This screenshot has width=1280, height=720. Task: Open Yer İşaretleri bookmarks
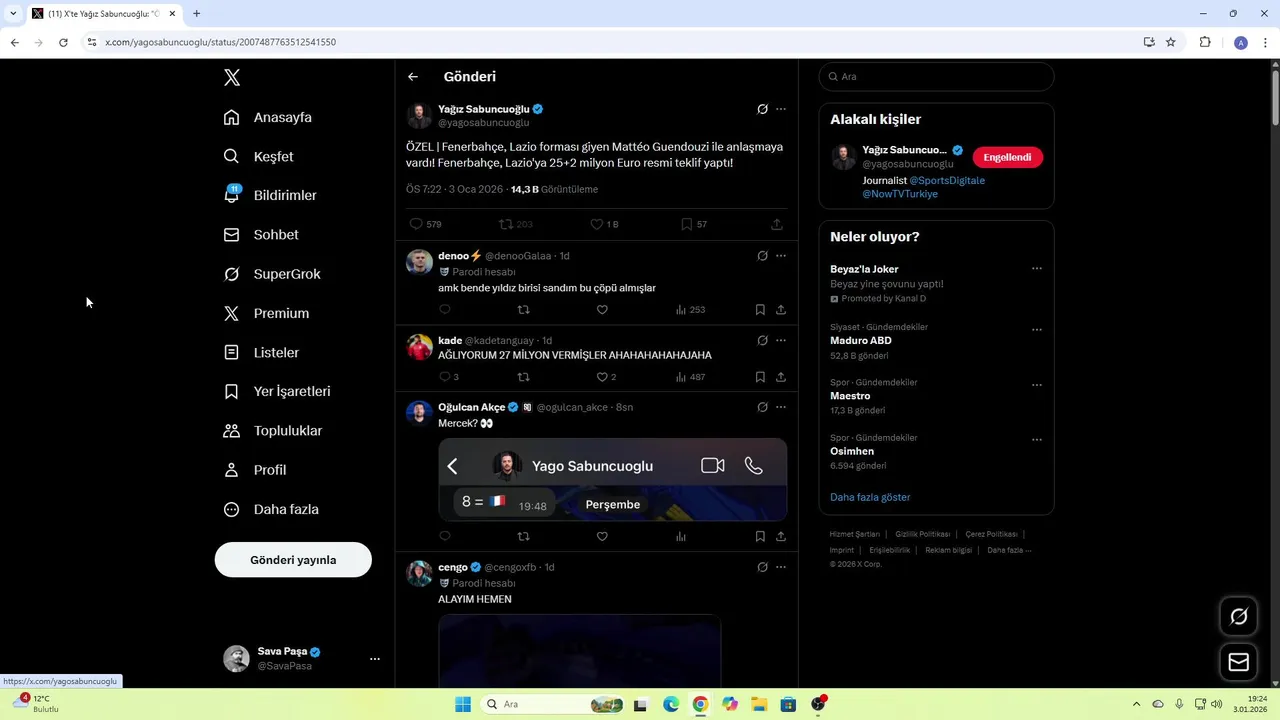[277, 391]
